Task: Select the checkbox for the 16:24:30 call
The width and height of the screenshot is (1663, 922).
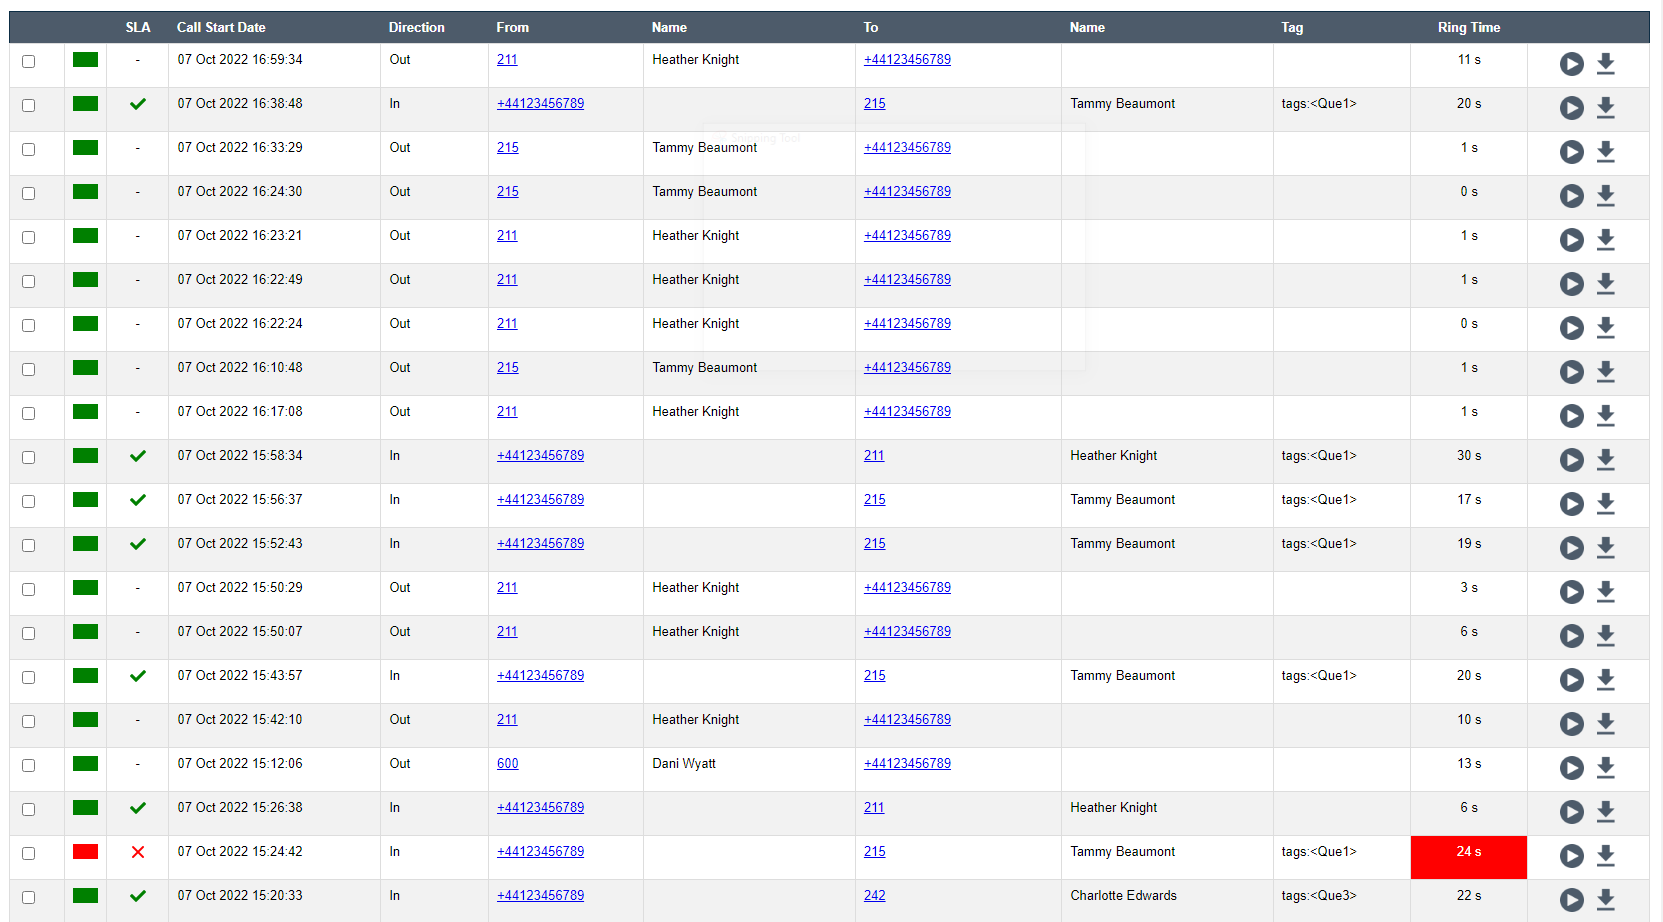Action: coord(28,193)
